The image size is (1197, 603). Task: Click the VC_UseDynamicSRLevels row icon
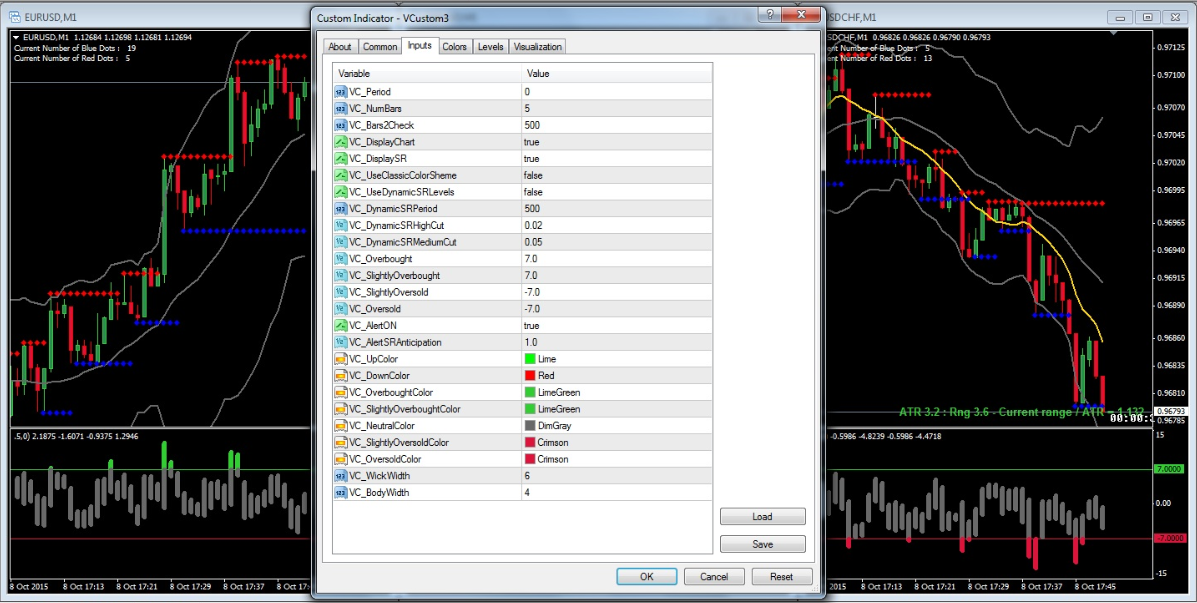click(340, 192)
